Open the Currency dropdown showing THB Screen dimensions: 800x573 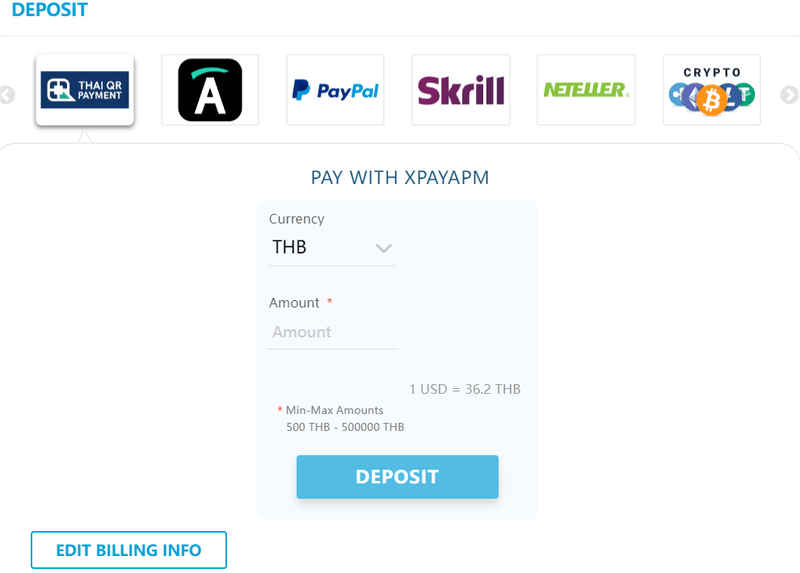click(332, 247)
